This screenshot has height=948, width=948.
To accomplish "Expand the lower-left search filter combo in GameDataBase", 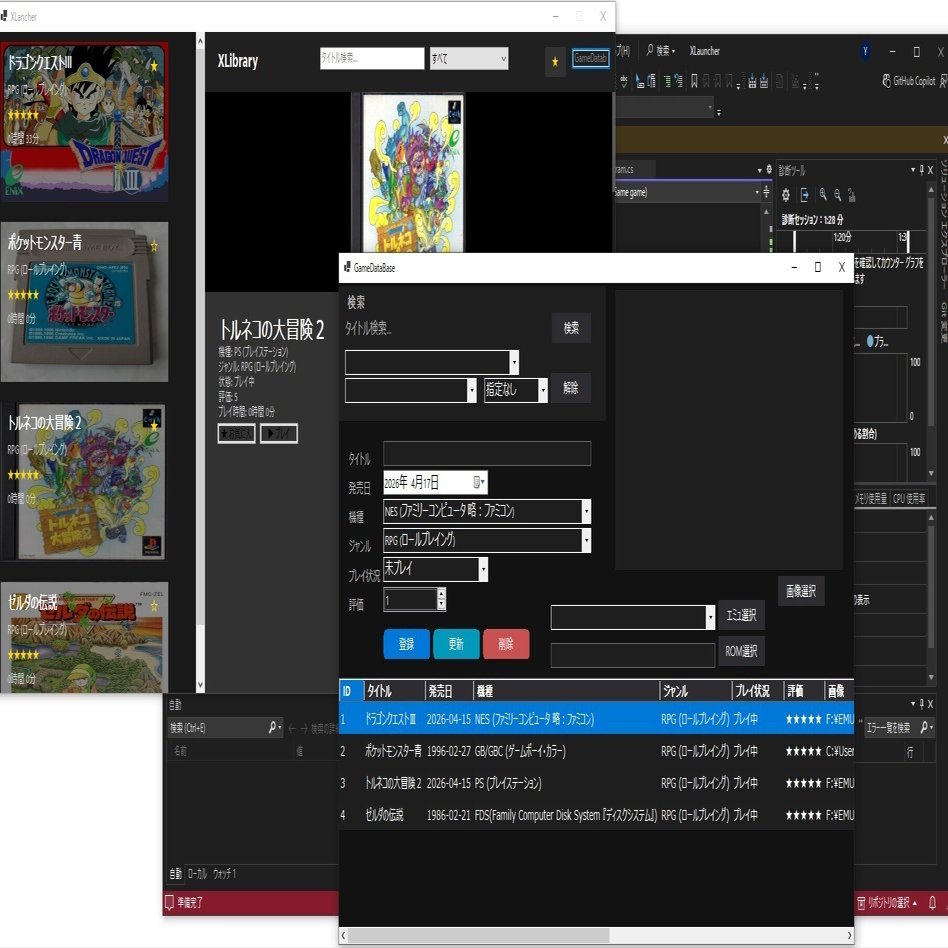I will (411, 390).
